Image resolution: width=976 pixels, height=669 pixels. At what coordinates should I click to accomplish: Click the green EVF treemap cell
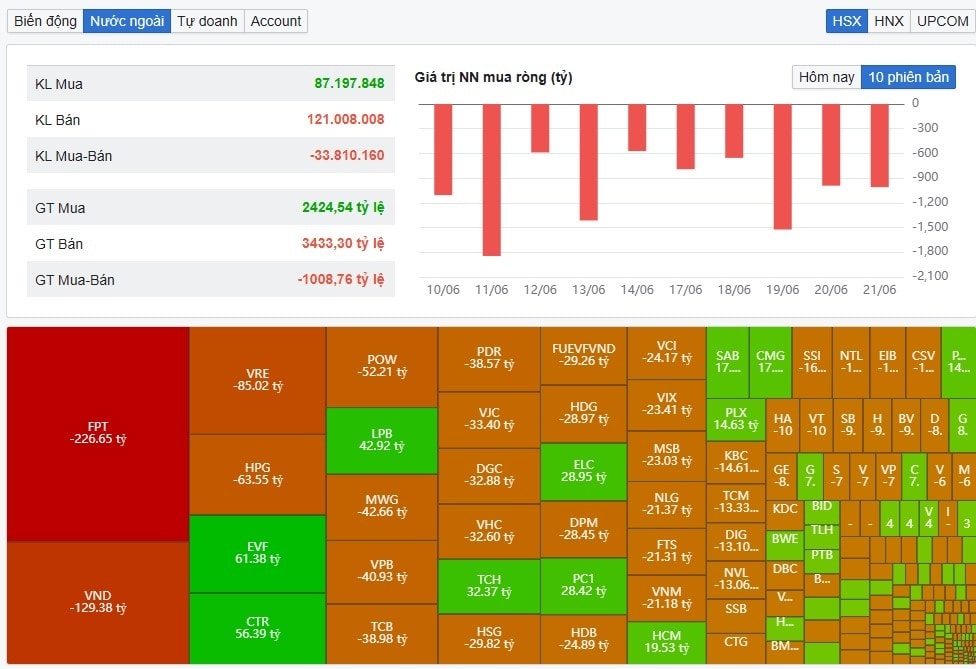[x=258, y=554]
